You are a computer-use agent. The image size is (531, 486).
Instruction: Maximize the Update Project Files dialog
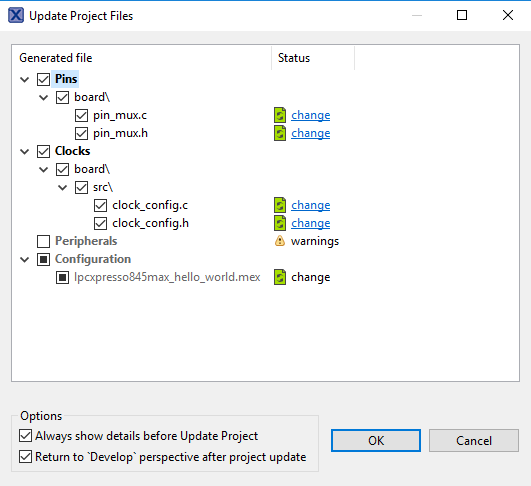[462, 15]
